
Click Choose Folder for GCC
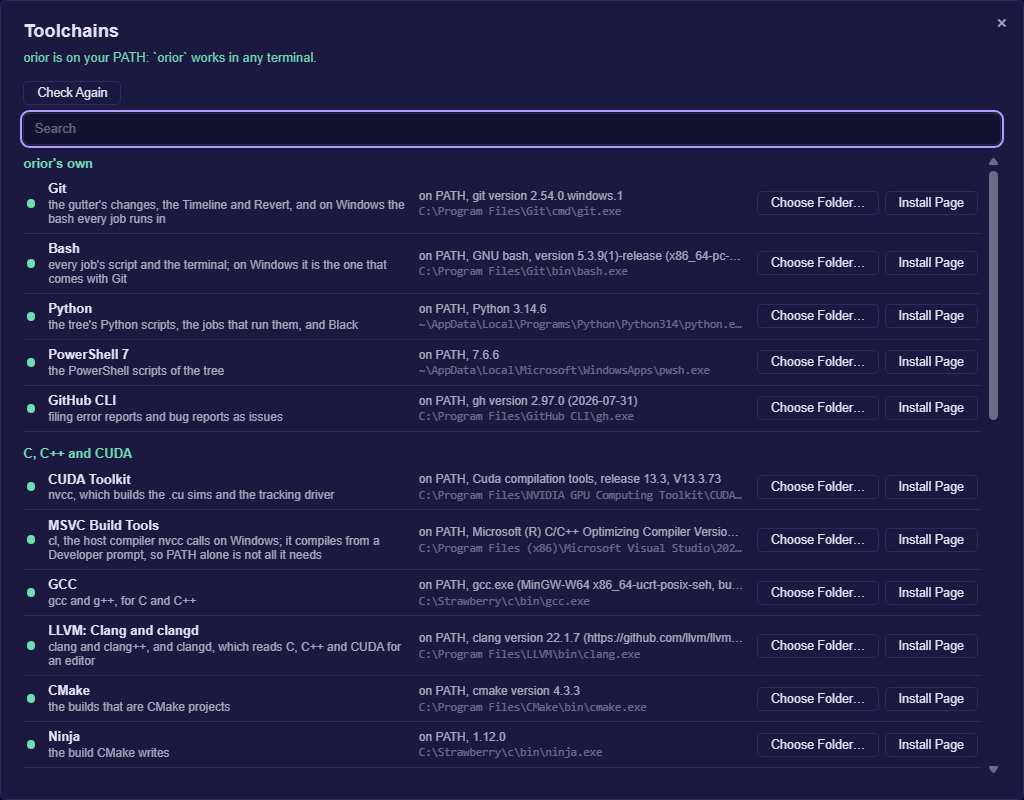click(x=817, y=593)
